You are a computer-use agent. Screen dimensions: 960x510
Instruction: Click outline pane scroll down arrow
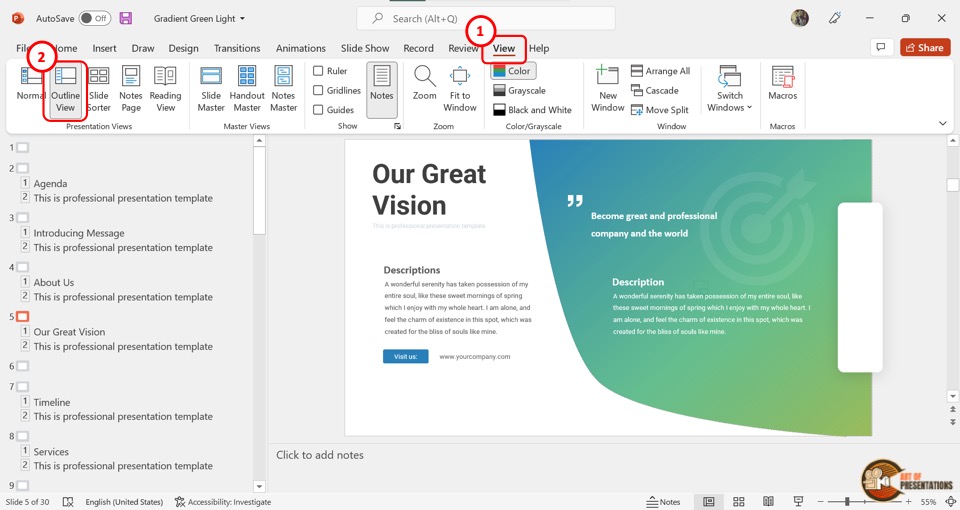click(x=259, y=486)
